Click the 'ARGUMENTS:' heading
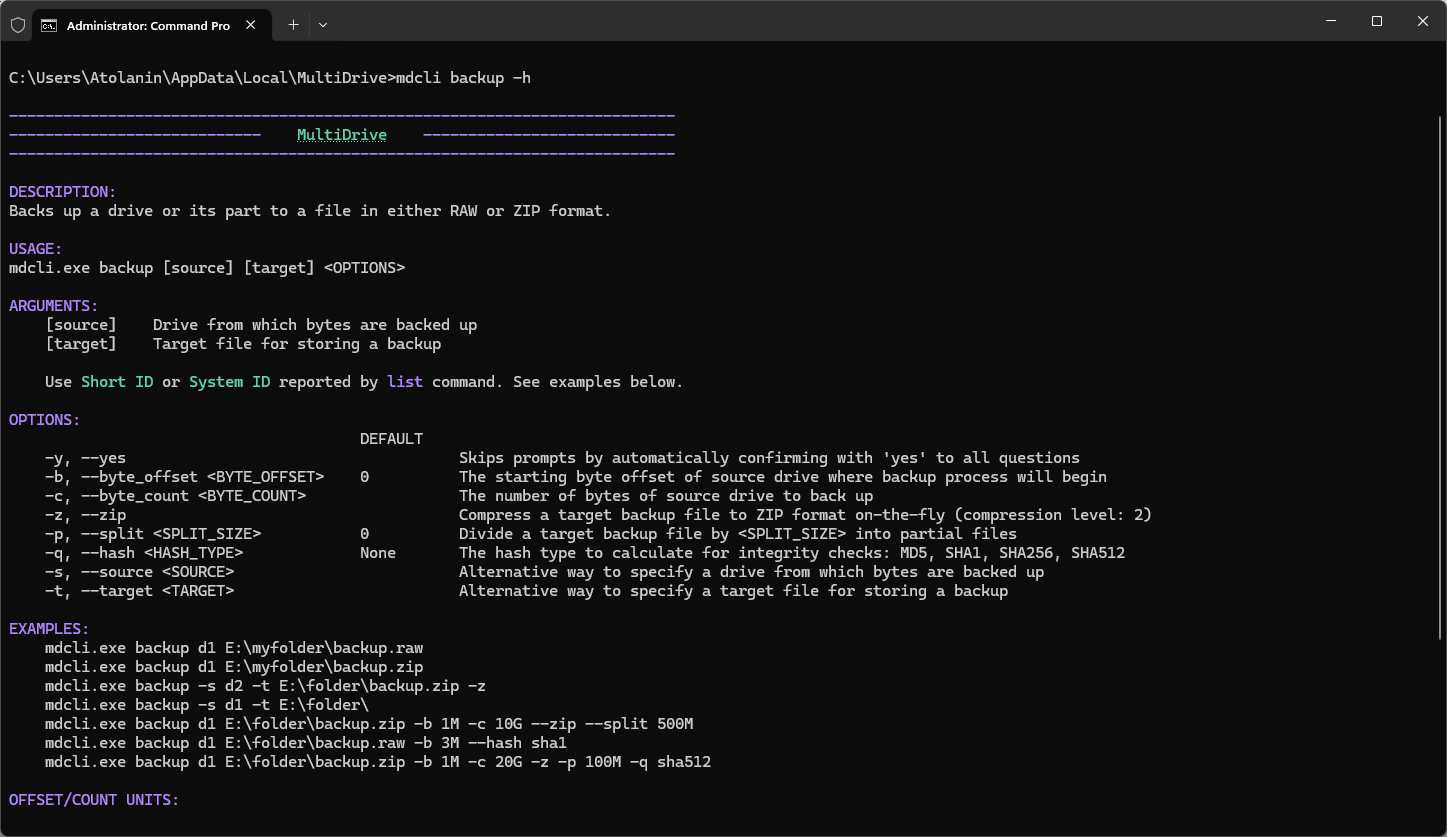The width and height of the screenshot is (1447, 837). click(x=54, y=306)
